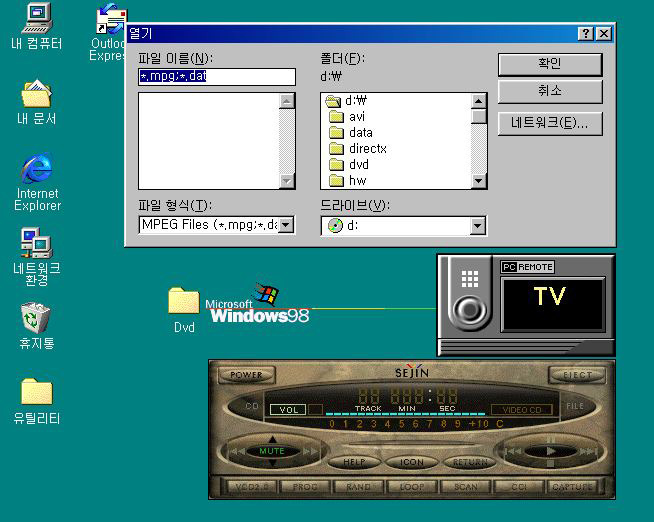Click the ? help button in the dialog title bar

[586, 33]
